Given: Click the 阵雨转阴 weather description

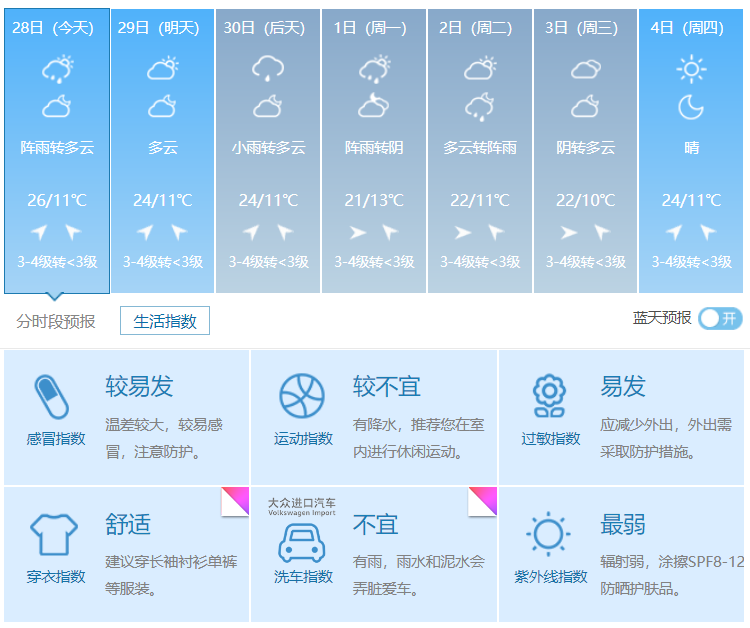Looking at the screenshot, I should point(374,147).
